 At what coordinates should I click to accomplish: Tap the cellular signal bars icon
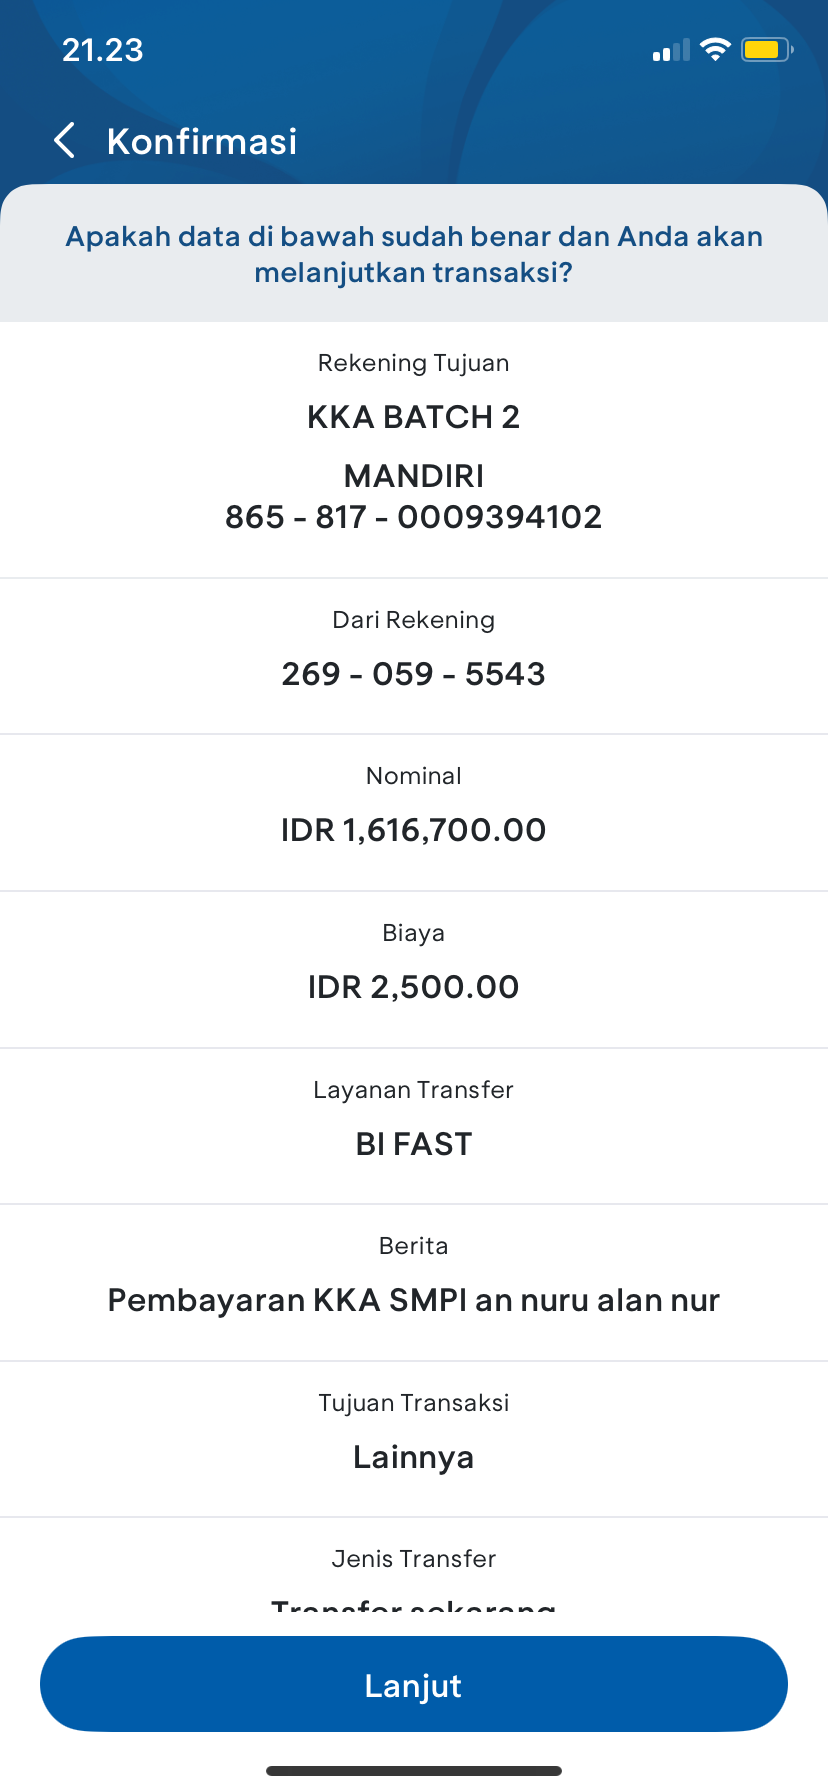point(671,50)
